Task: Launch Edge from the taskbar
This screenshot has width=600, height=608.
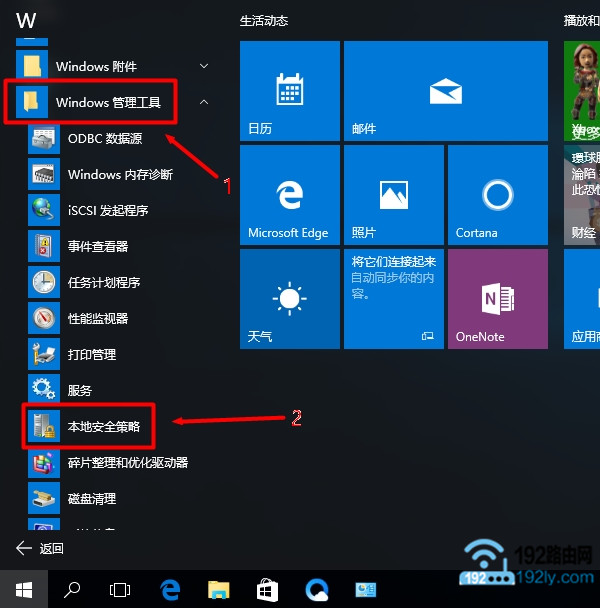Action: click(170, 590)
